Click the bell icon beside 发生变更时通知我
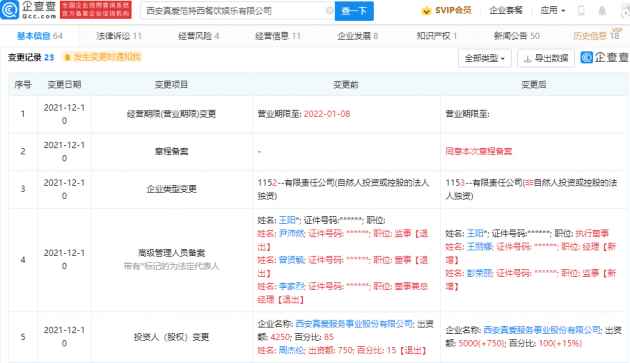This screenshot has height=363, width=630. coord(68,57)
